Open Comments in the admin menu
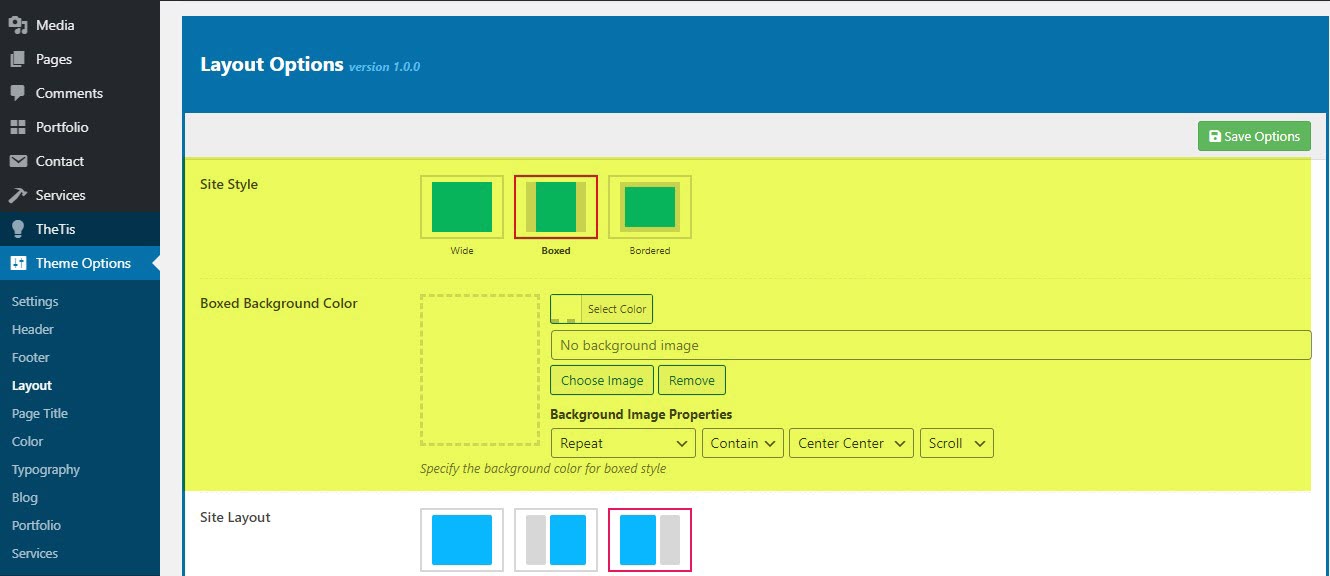The height and width of the screenshot is (576, 1330). (80, 93)
